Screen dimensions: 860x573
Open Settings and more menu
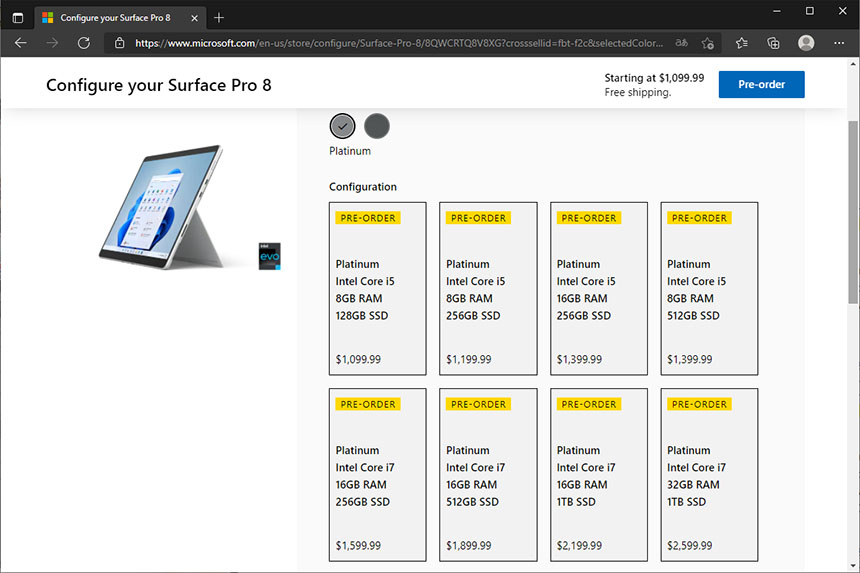(x=839, y=43)
